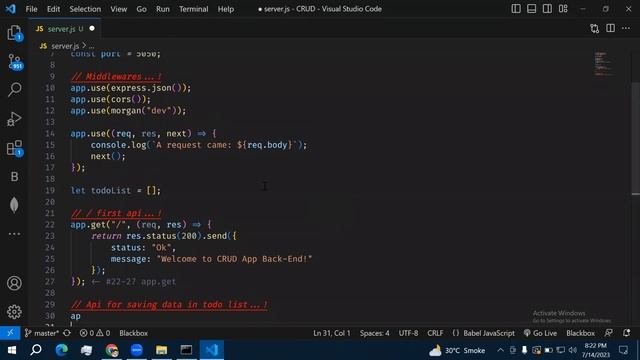The image size is (640, 360).
Task: Close server.js tab via unsaved dot
Action: (x=92, y=28)
